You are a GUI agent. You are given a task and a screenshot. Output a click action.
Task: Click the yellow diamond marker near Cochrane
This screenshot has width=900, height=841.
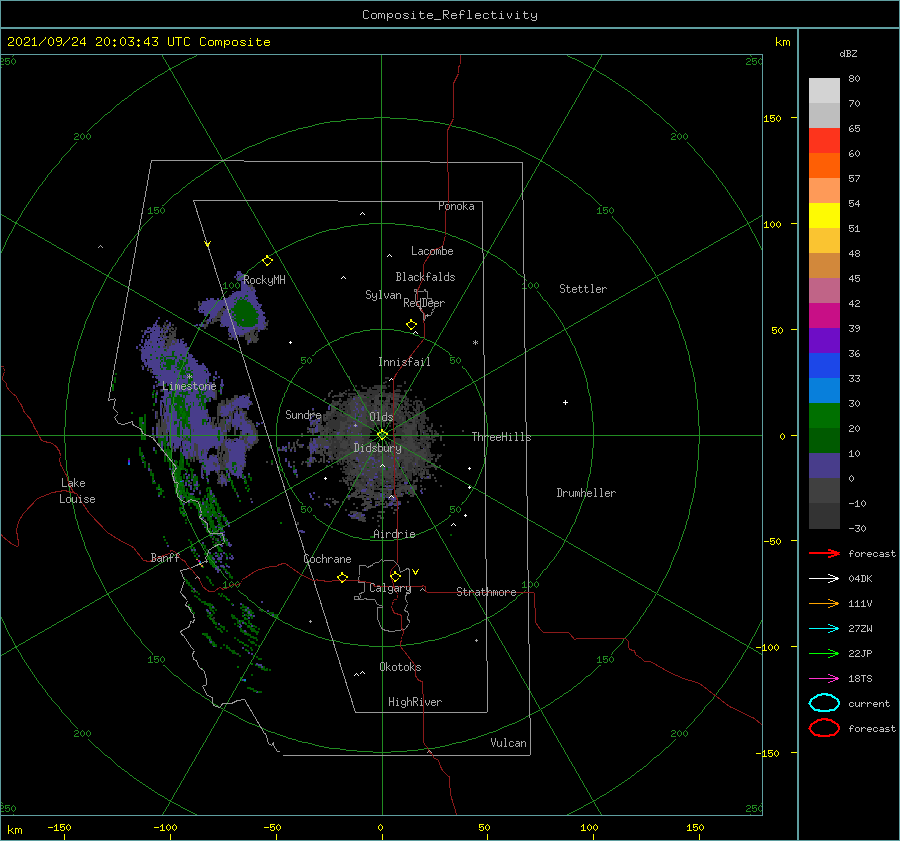point(343,578)
